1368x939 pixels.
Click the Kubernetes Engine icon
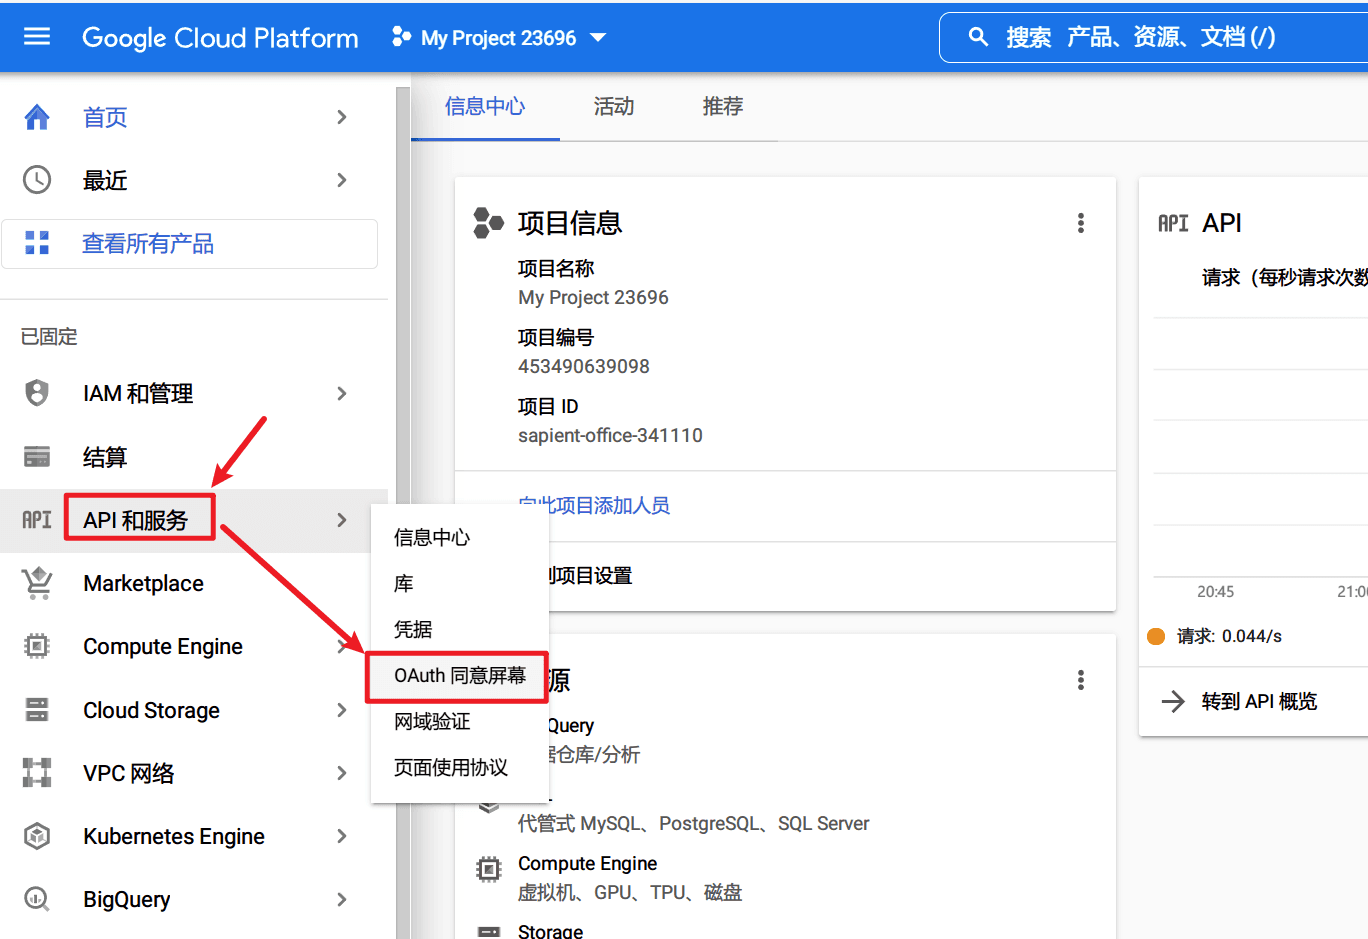coord(37,836)
